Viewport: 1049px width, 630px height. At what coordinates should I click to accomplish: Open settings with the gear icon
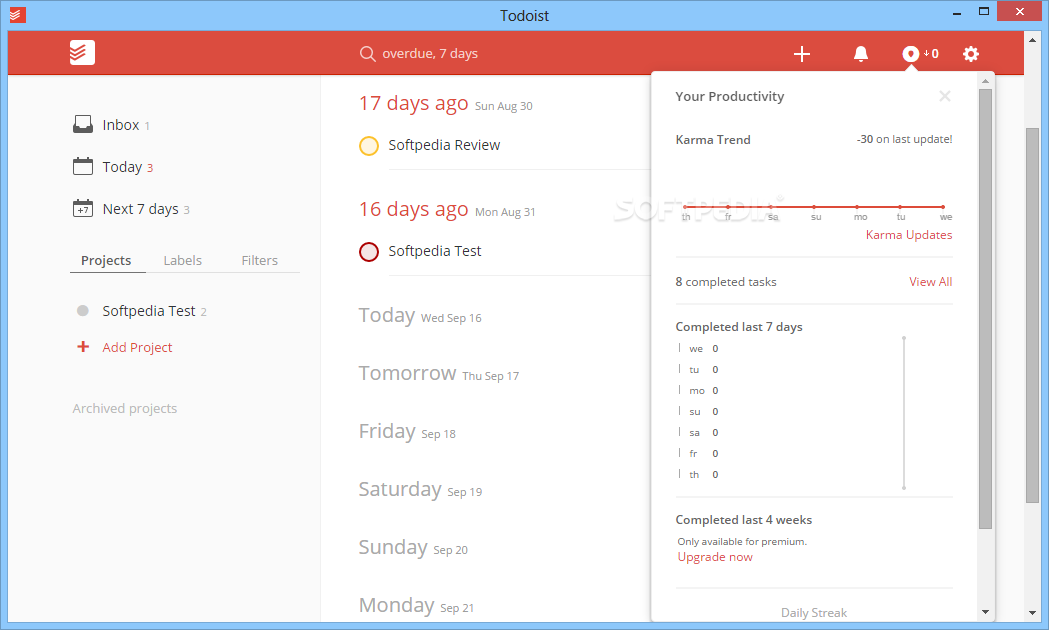click(971, 54)
